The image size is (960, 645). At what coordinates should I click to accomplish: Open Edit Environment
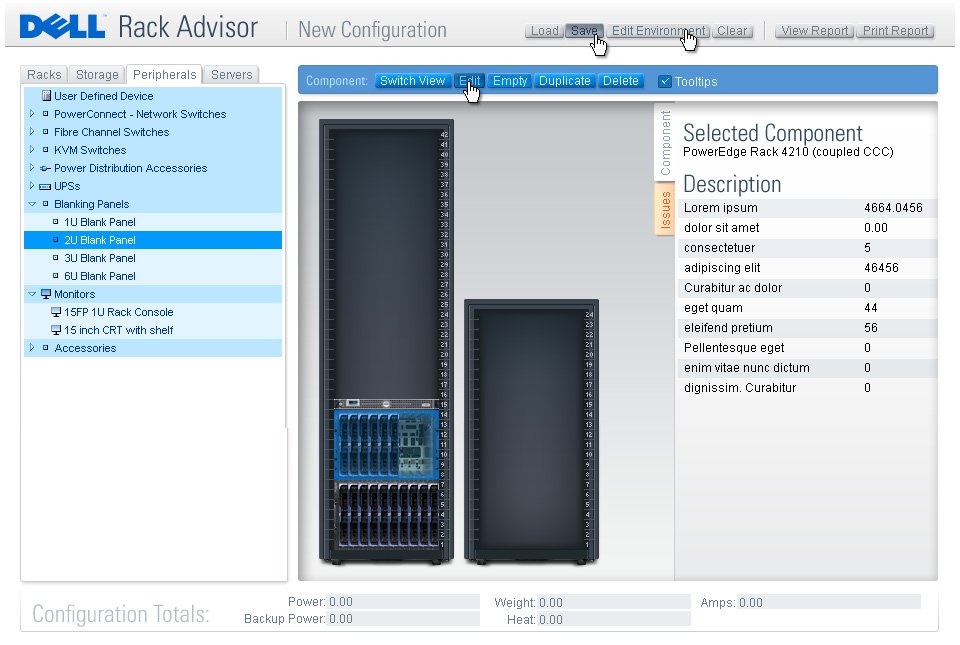coord(658,31)
